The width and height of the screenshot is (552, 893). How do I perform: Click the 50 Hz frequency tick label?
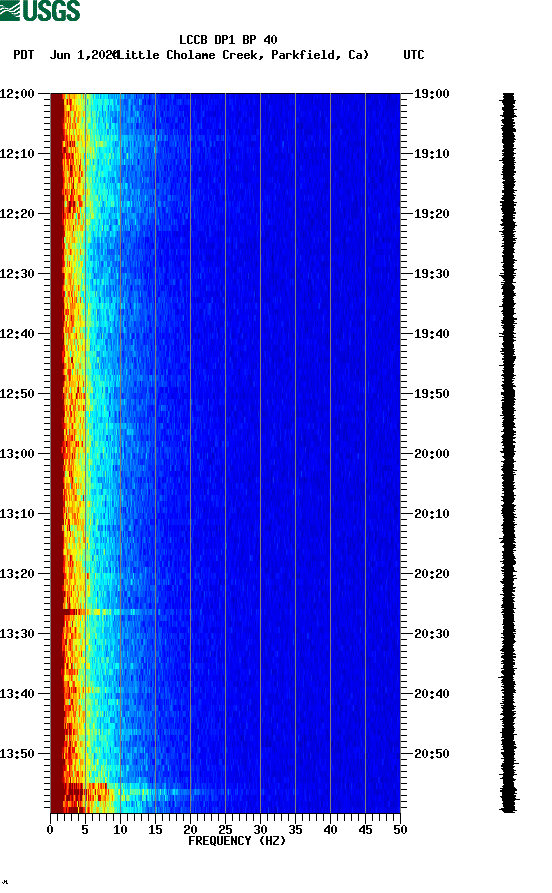[x=400, y=830]
